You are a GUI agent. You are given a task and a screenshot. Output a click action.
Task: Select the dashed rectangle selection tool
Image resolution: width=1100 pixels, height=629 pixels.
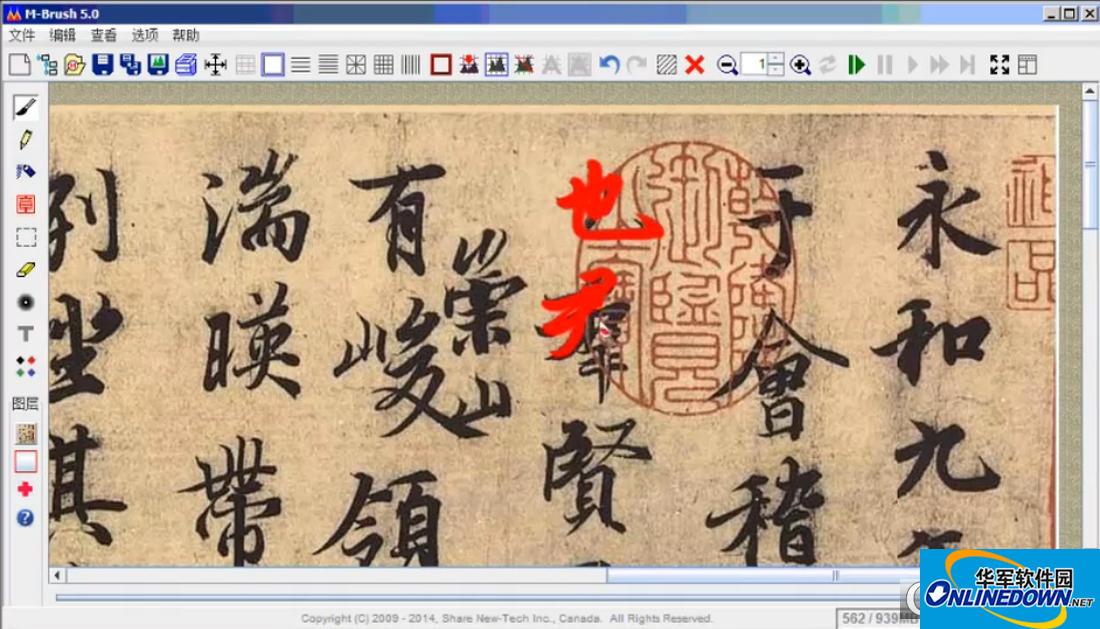26,237
